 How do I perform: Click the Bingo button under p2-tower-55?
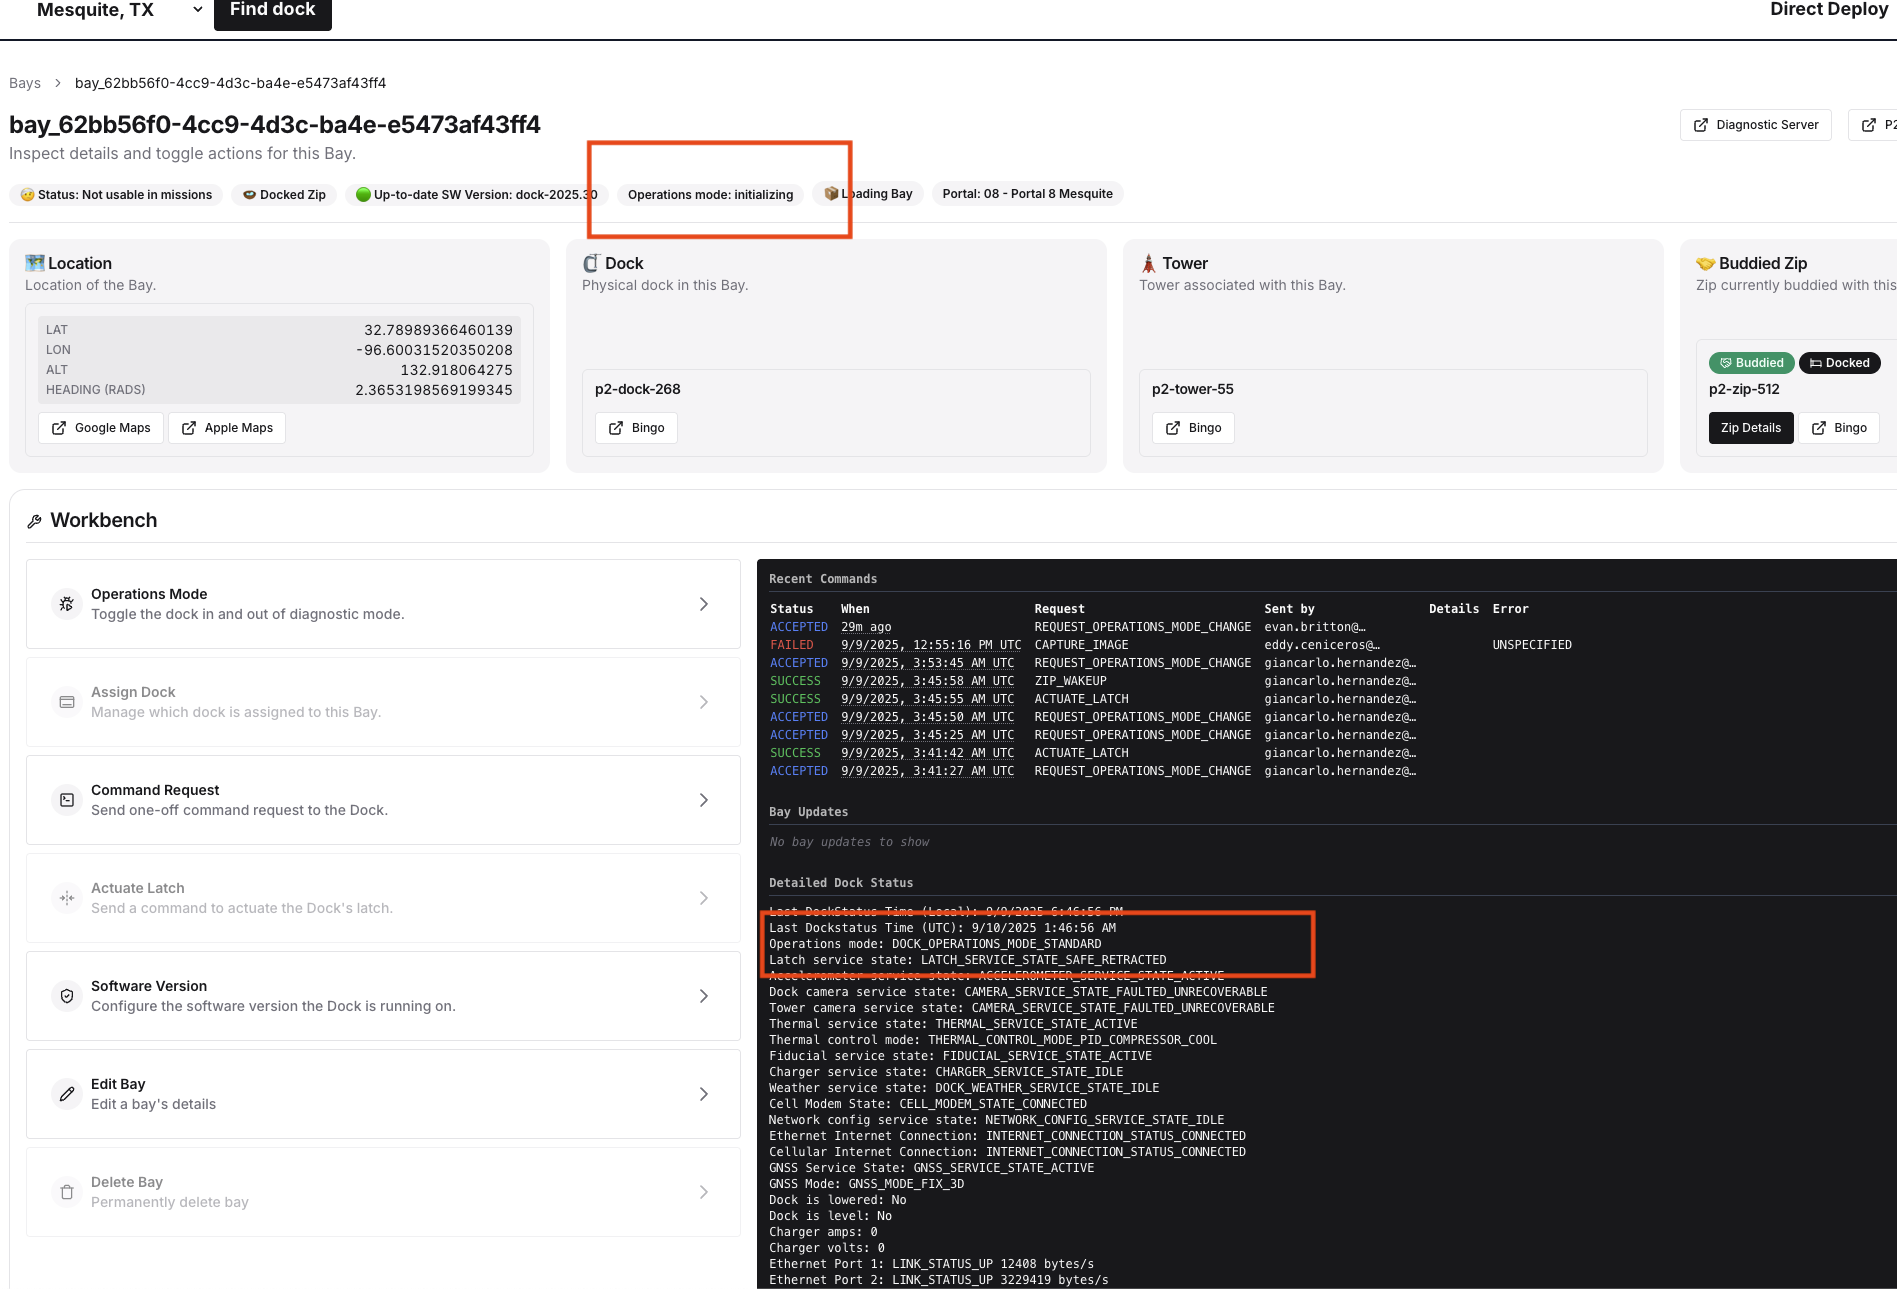(1193, 428)
